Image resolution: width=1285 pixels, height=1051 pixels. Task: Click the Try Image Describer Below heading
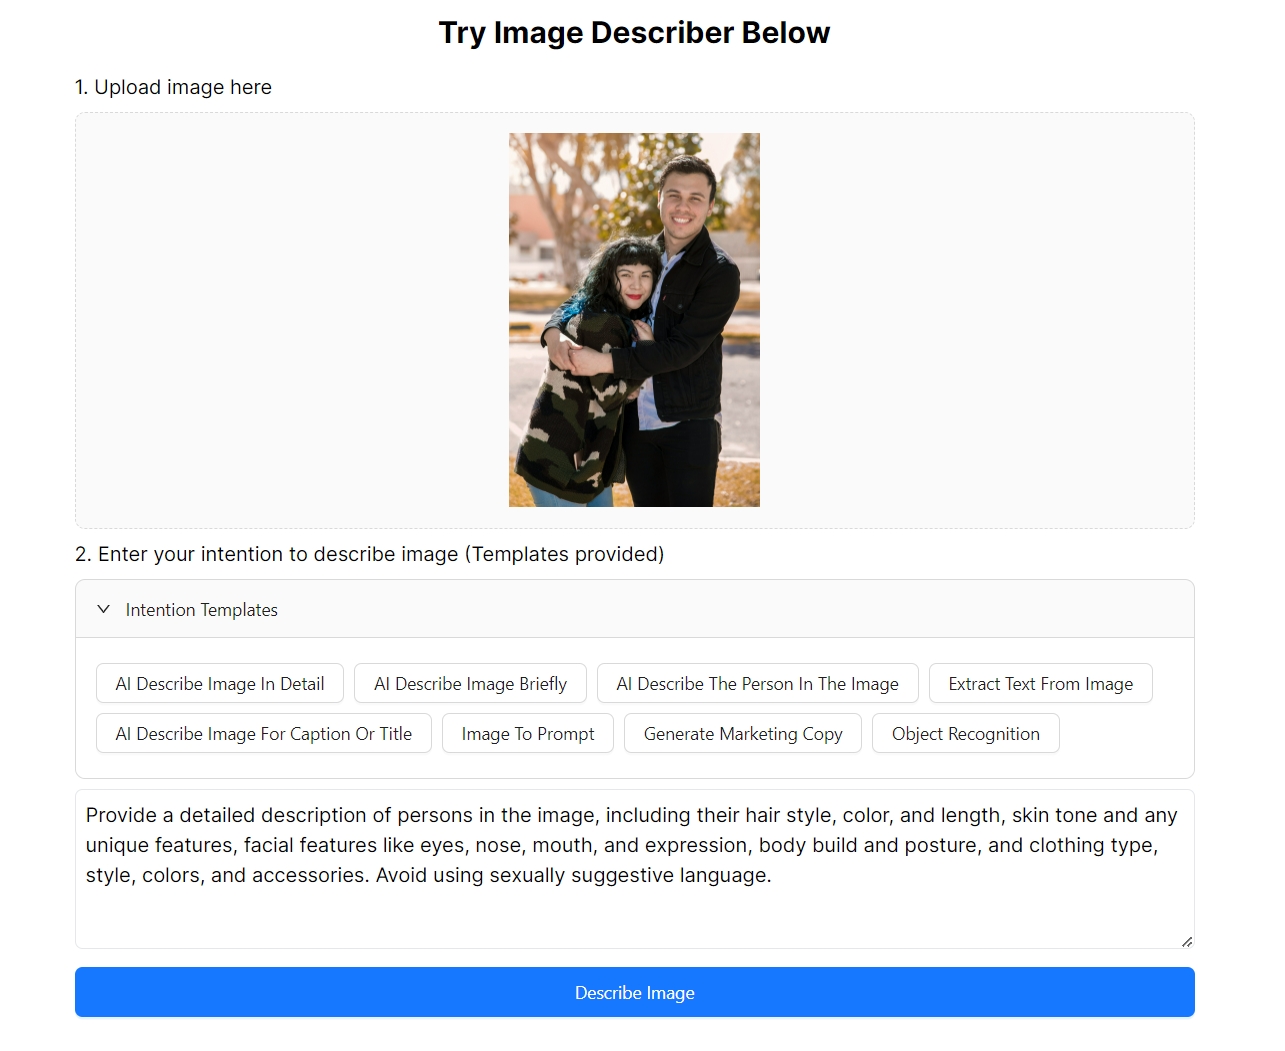(x=635, y=33)
